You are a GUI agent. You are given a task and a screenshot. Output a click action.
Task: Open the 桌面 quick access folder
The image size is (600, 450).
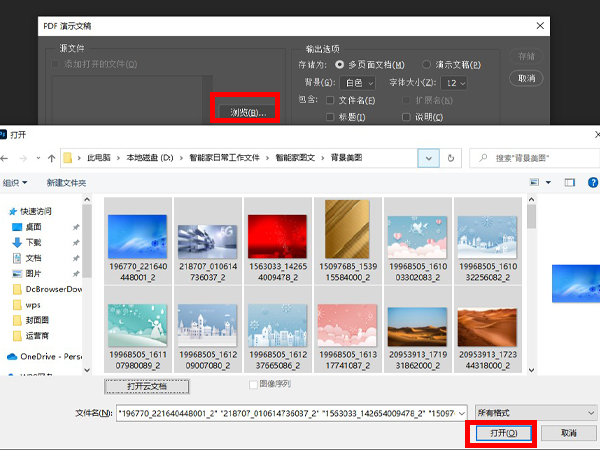(33, 227)
